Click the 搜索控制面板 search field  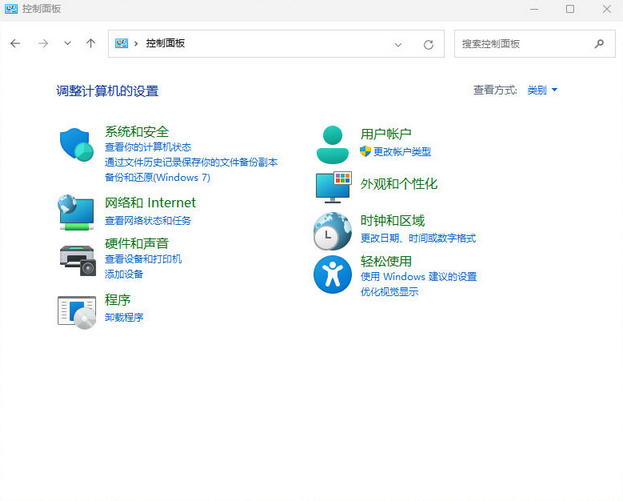(524, 44)
